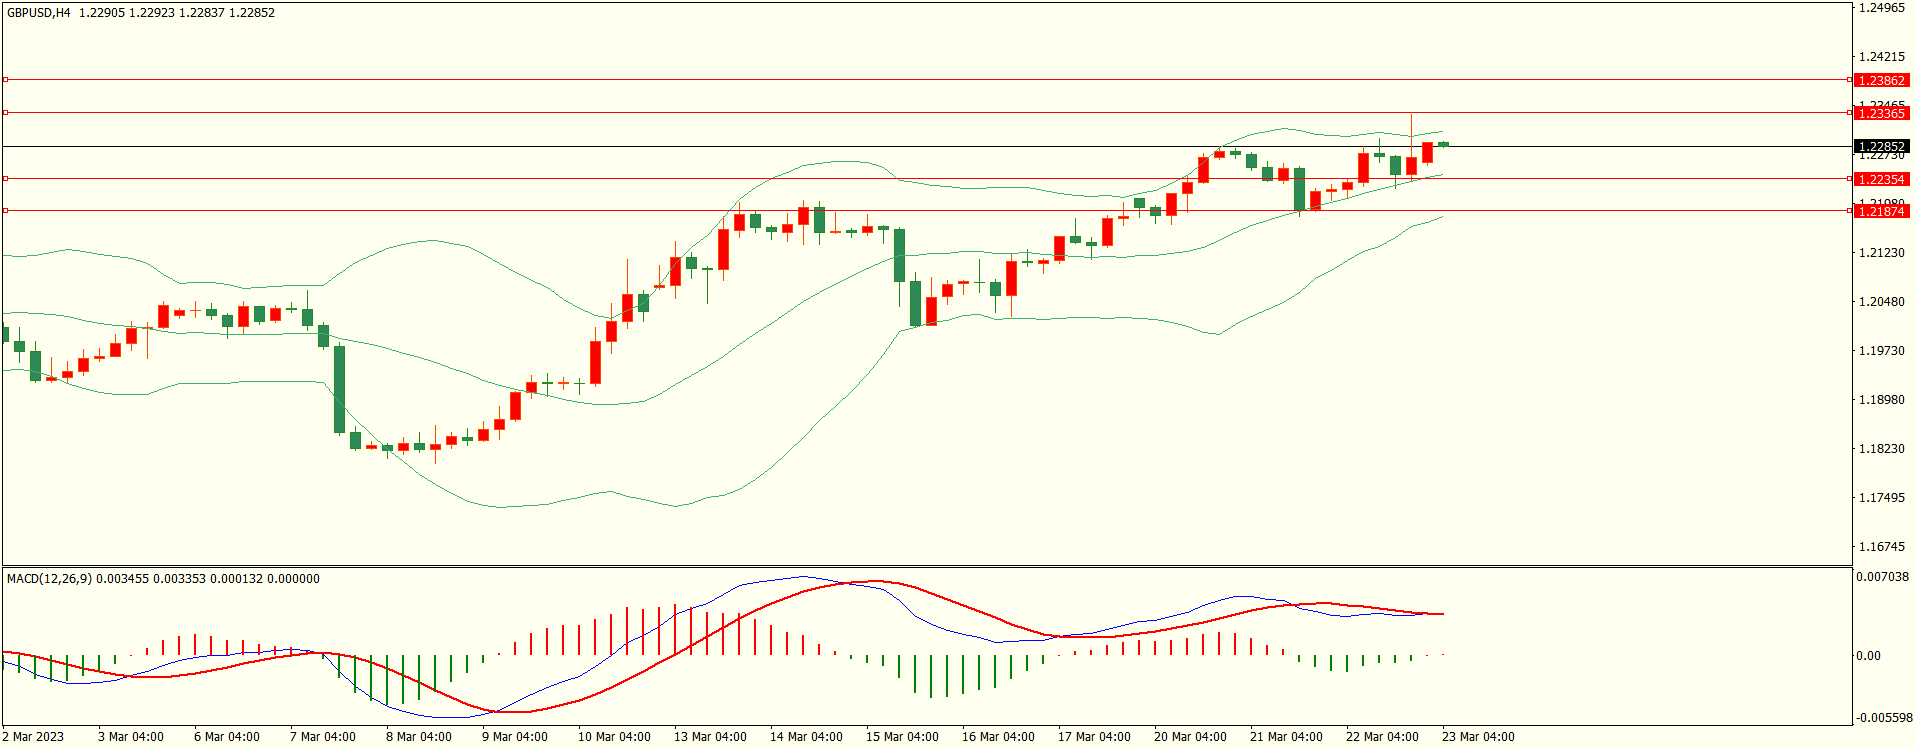Image resolution: width=1916 pixels, height=749 pixels.
Task: Click the 1.17495 price axis value
Action: [x=1881, y=498]
